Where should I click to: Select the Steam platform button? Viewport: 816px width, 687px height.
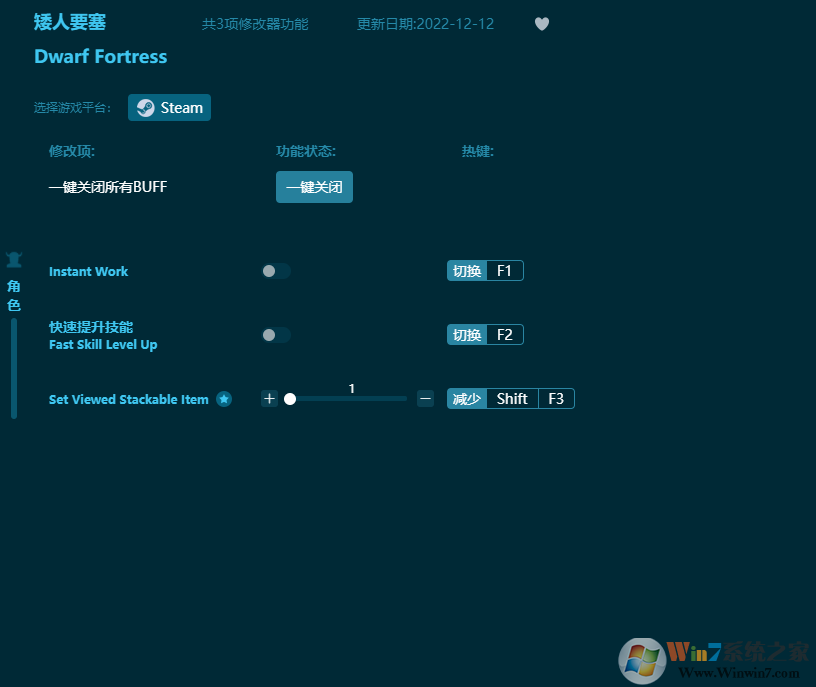coord(169,108)
